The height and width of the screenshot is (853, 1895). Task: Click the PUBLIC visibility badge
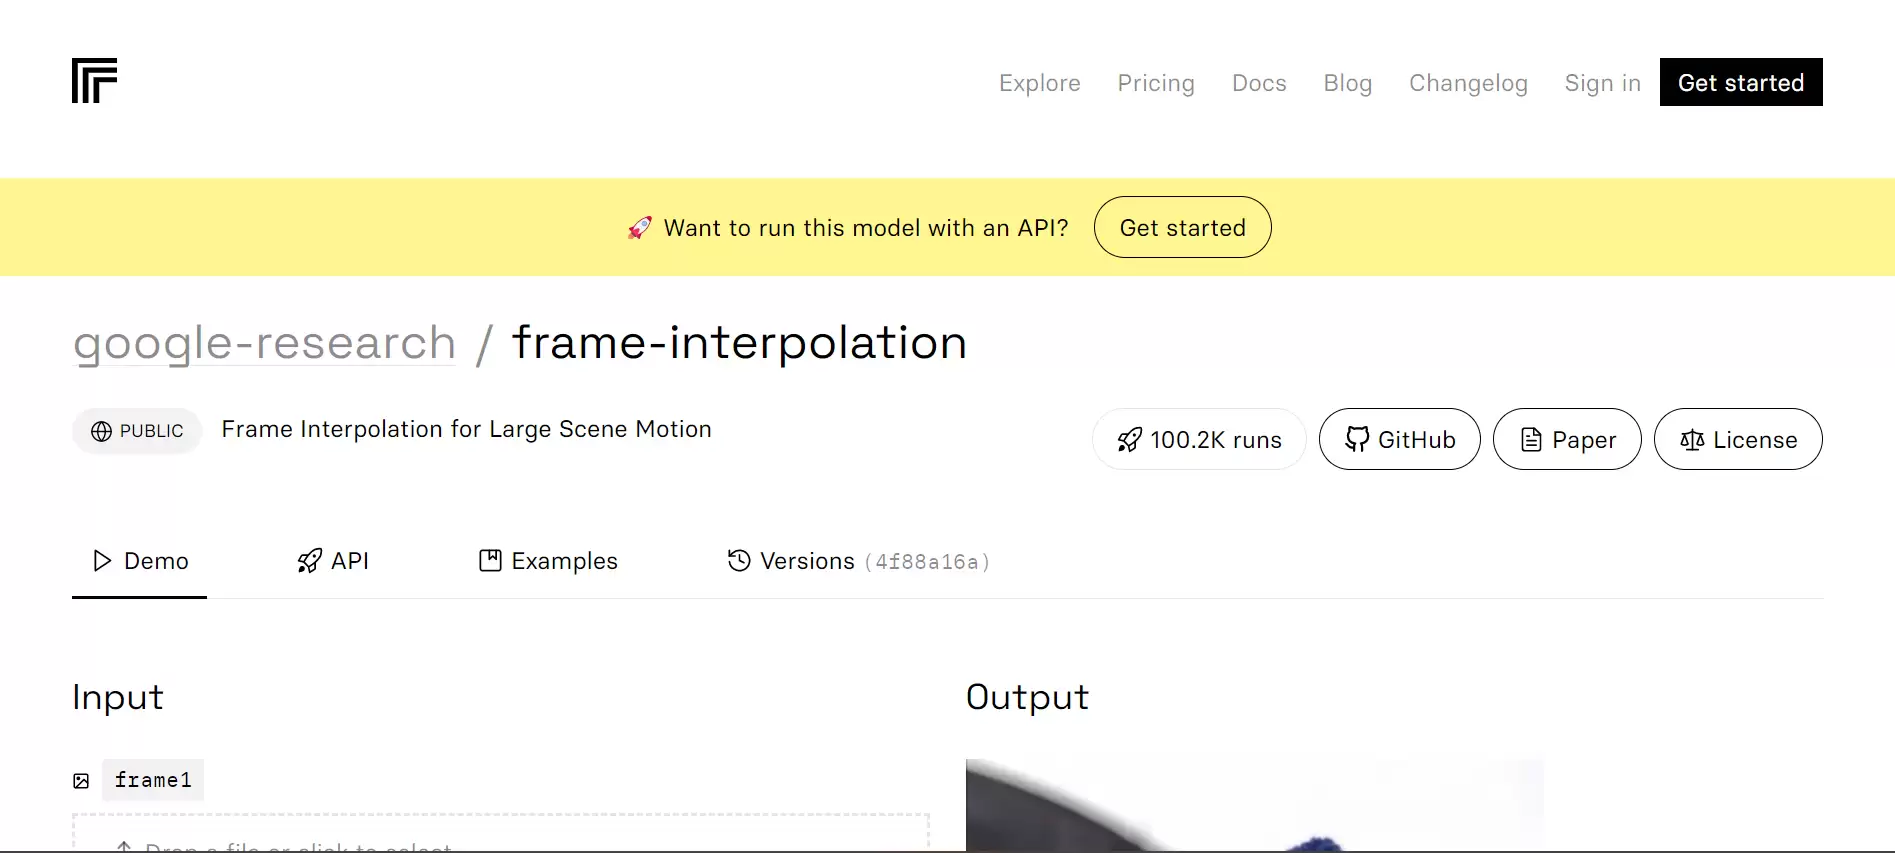(x=137, y=431)
